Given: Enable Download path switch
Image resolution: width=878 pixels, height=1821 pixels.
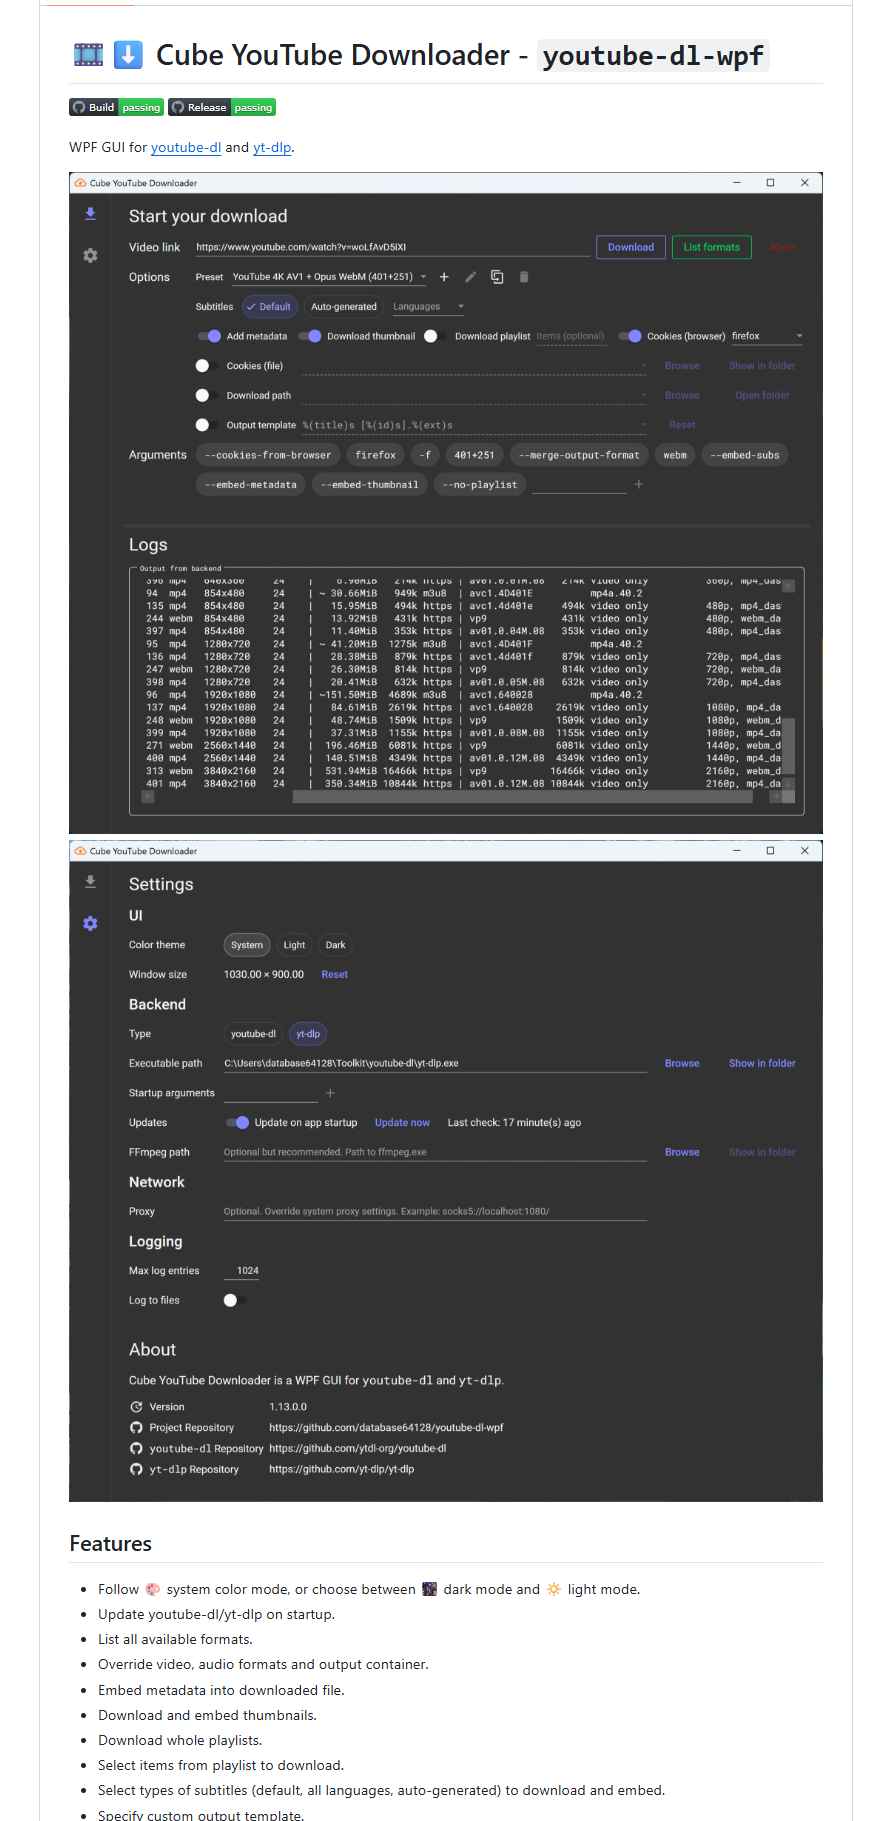Looking at the screenshot, I should [x=207, y=395].
